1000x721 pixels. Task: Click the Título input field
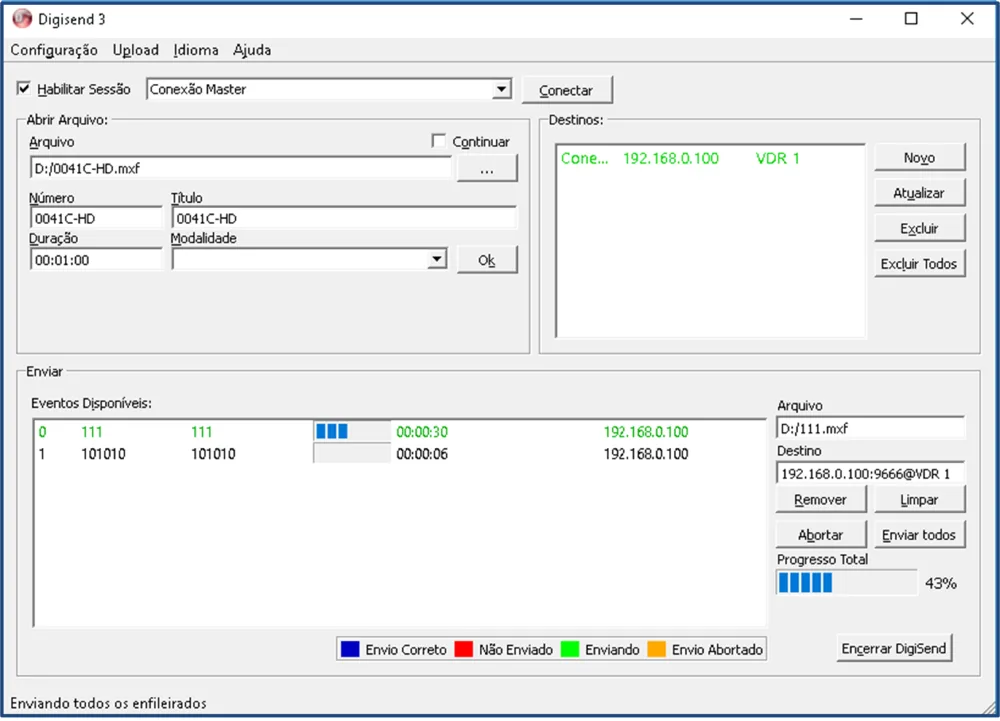click(x=344, y=219)
